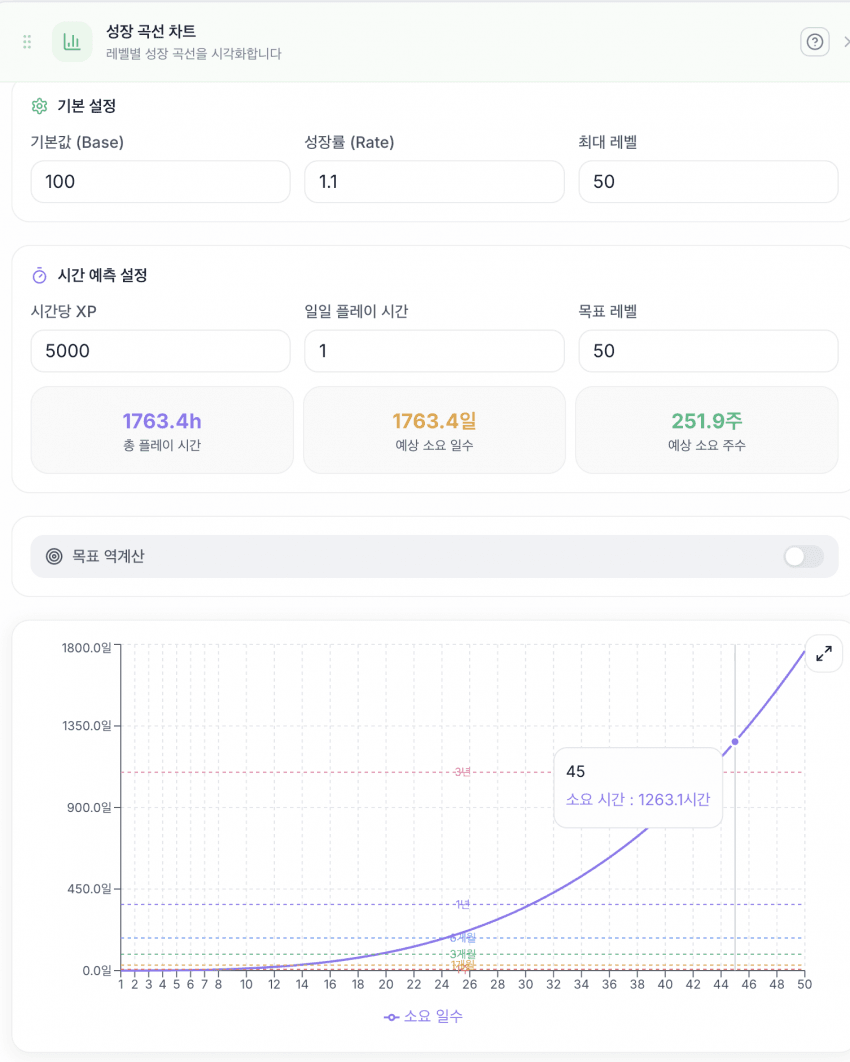Click the 총 플레이 시간 stat card
850x1062 pixels.
coord(162,430)
